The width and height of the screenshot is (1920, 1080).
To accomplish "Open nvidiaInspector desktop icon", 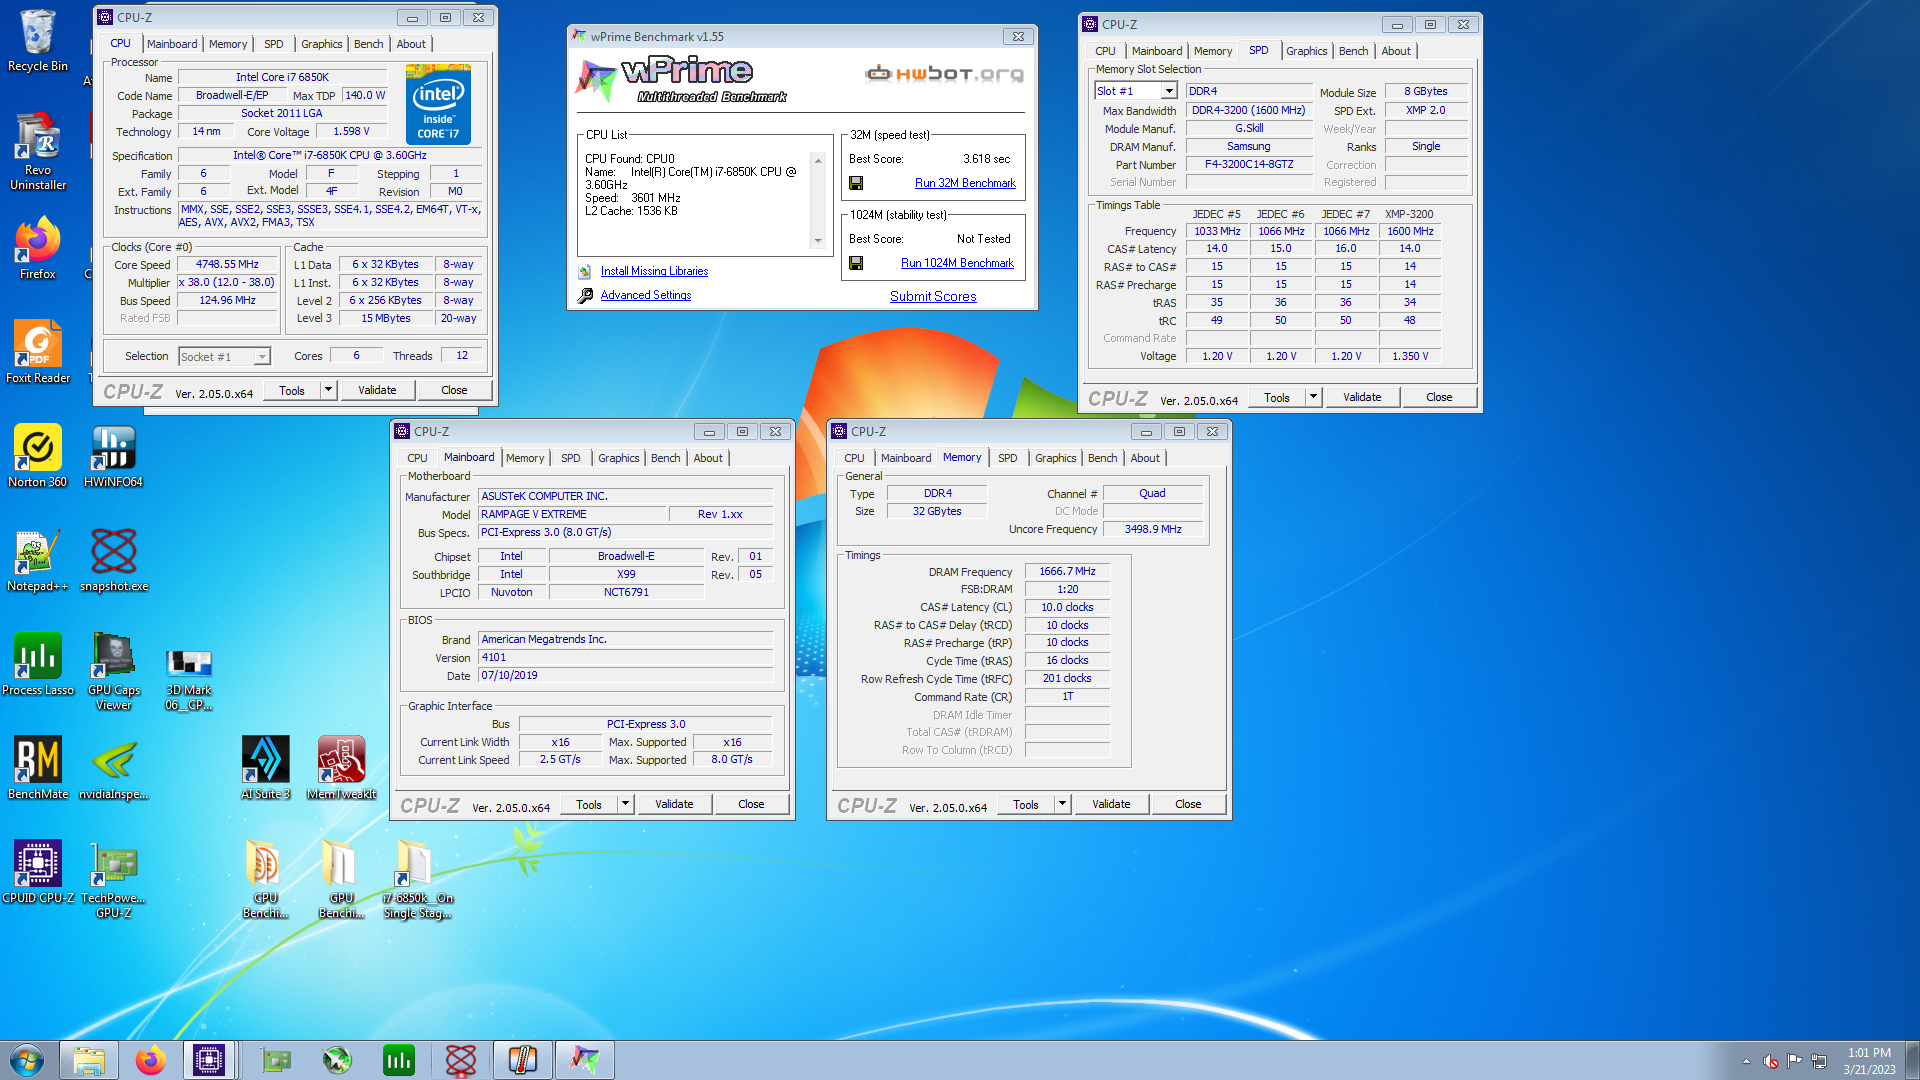I will pos(113,768).
